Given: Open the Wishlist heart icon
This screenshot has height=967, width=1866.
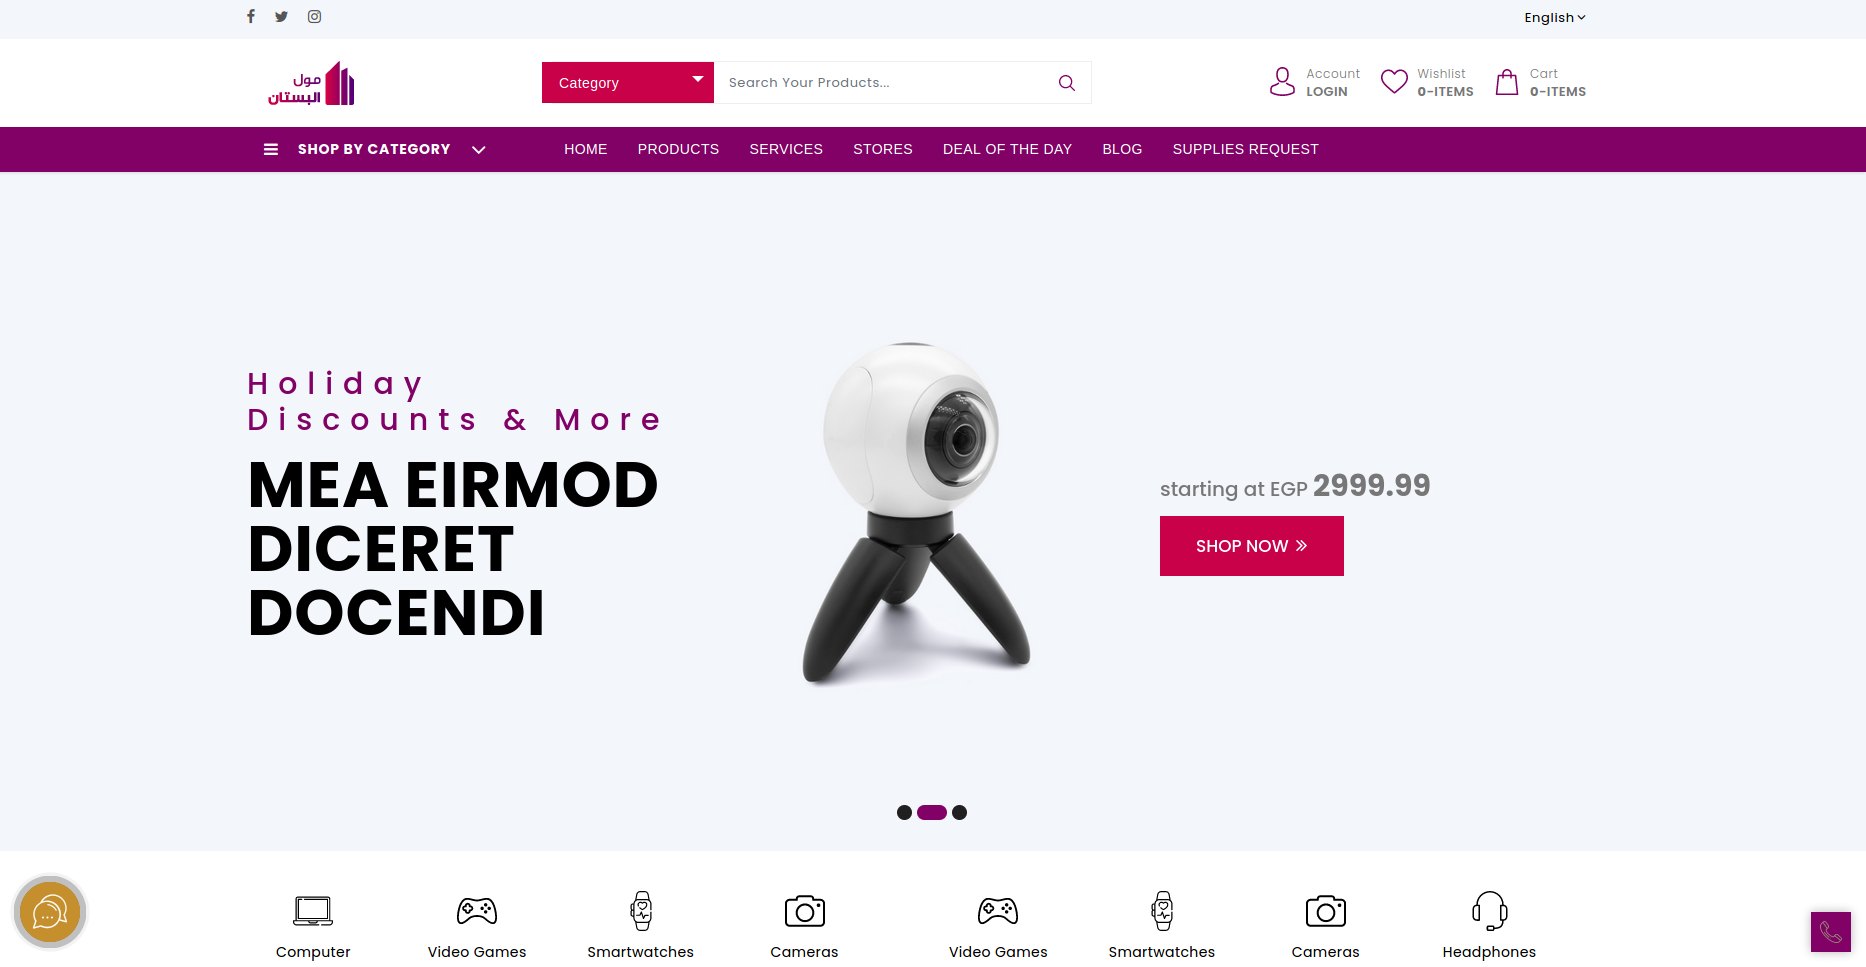Looking at the screenshot, I should pos(1394,82).
